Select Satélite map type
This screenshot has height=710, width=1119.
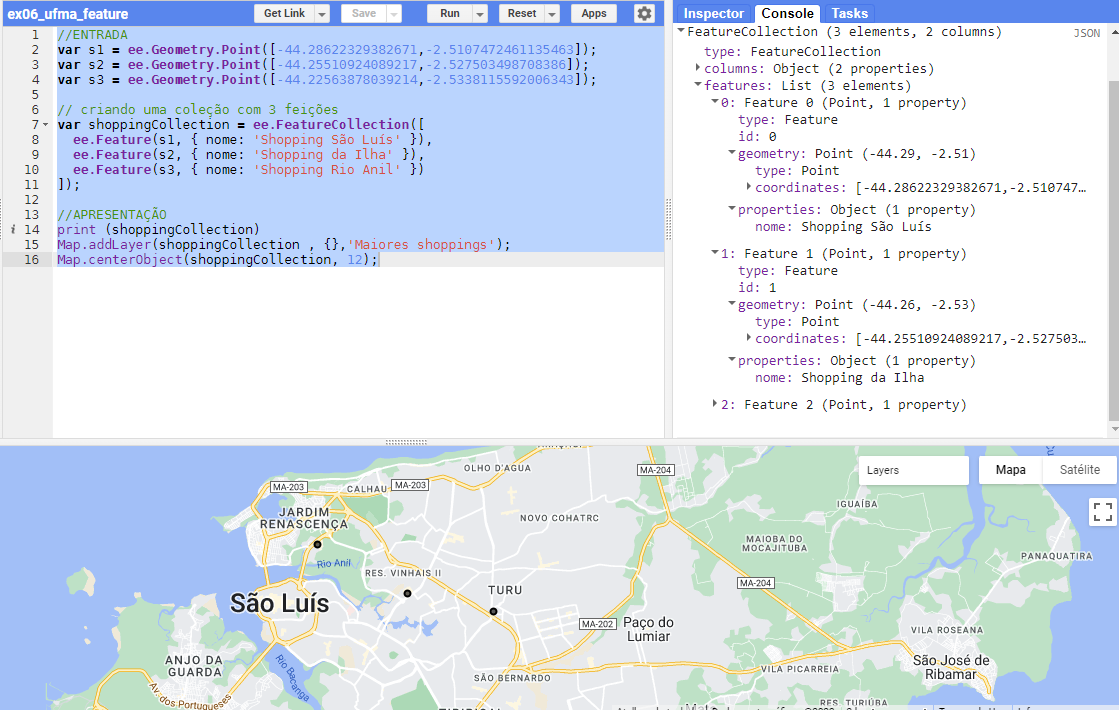[x=1079, y=470]
